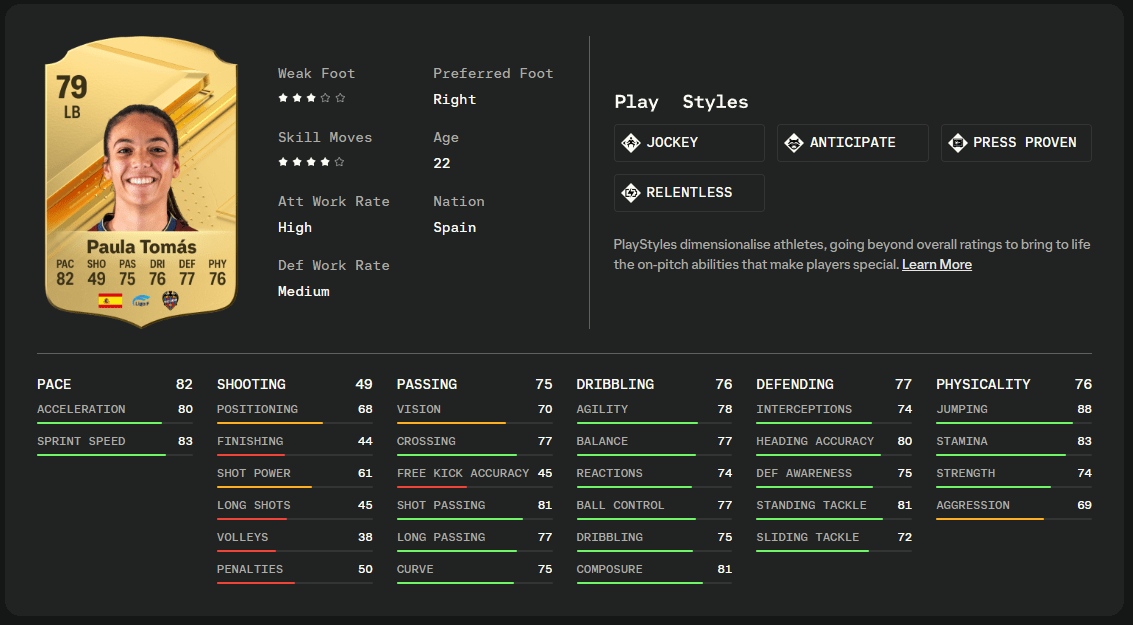
Task: Select the ANTICIPATE playstyle button
Action: pyautogui.click(x=853, y=142)
